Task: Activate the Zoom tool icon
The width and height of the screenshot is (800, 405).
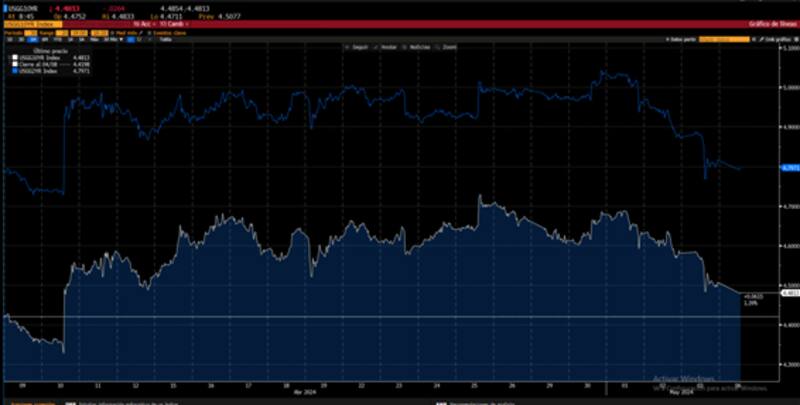Action: tap(447, 48)
